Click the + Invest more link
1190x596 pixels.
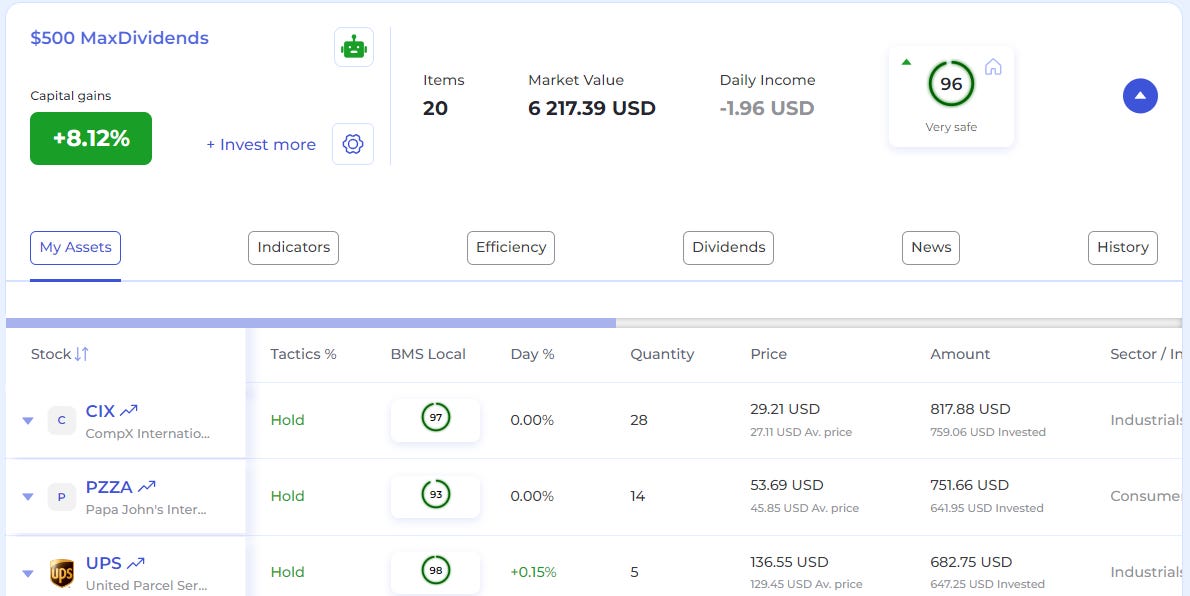pos(261,144)
